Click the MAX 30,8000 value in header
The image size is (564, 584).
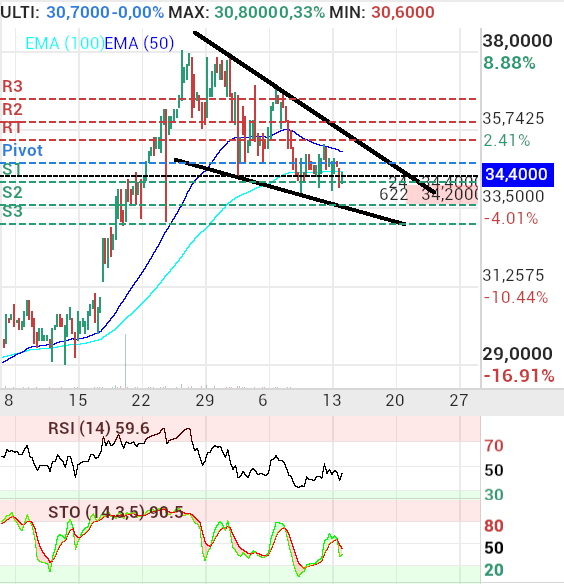click(x=246, y=12)
